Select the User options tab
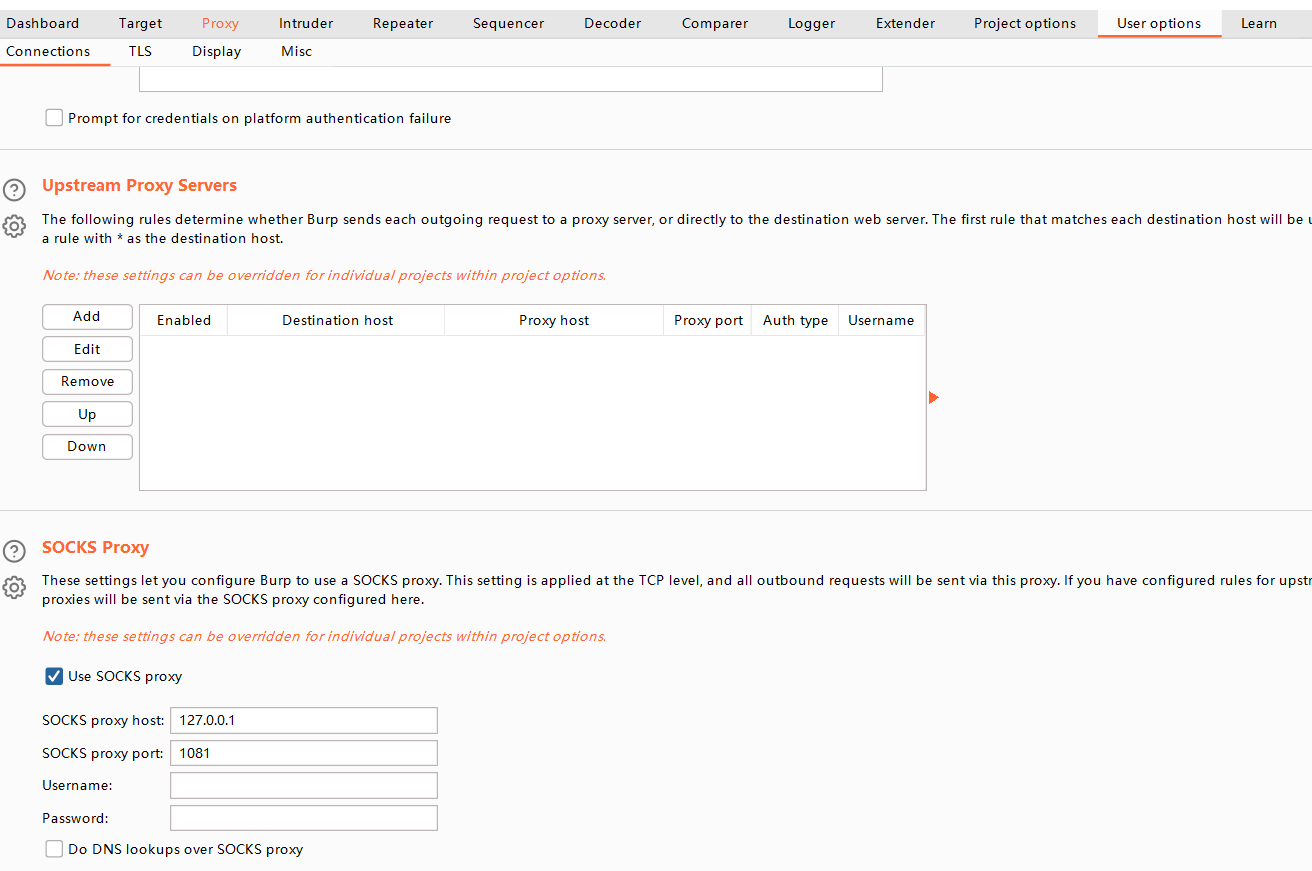1312x871 pixels. [x=1159, y=23]
